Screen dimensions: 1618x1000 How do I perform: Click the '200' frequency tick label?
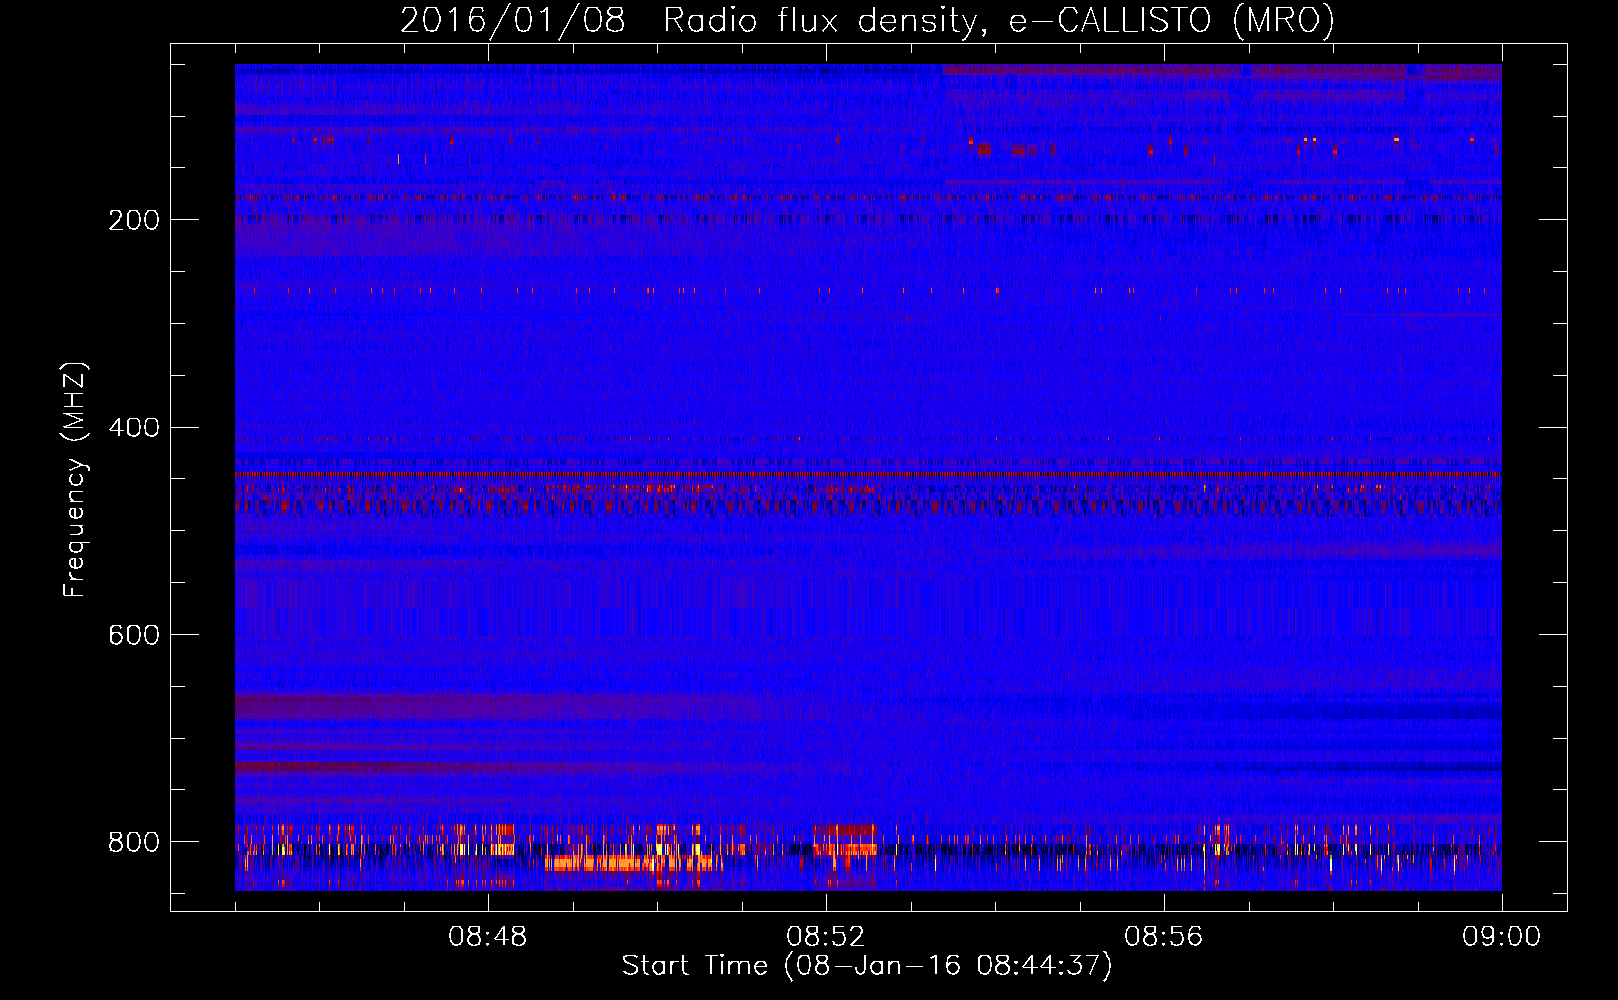[x=134, y=220]
